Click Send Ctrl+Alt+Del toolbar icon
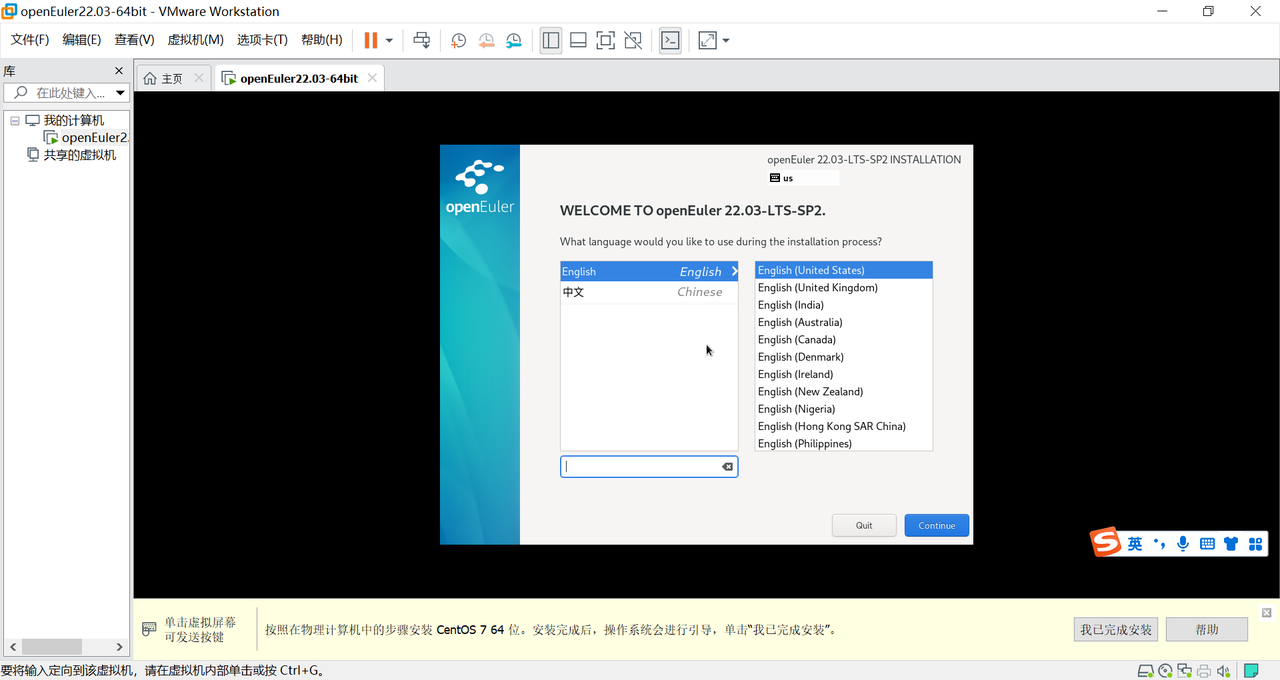 coord(422,40)
